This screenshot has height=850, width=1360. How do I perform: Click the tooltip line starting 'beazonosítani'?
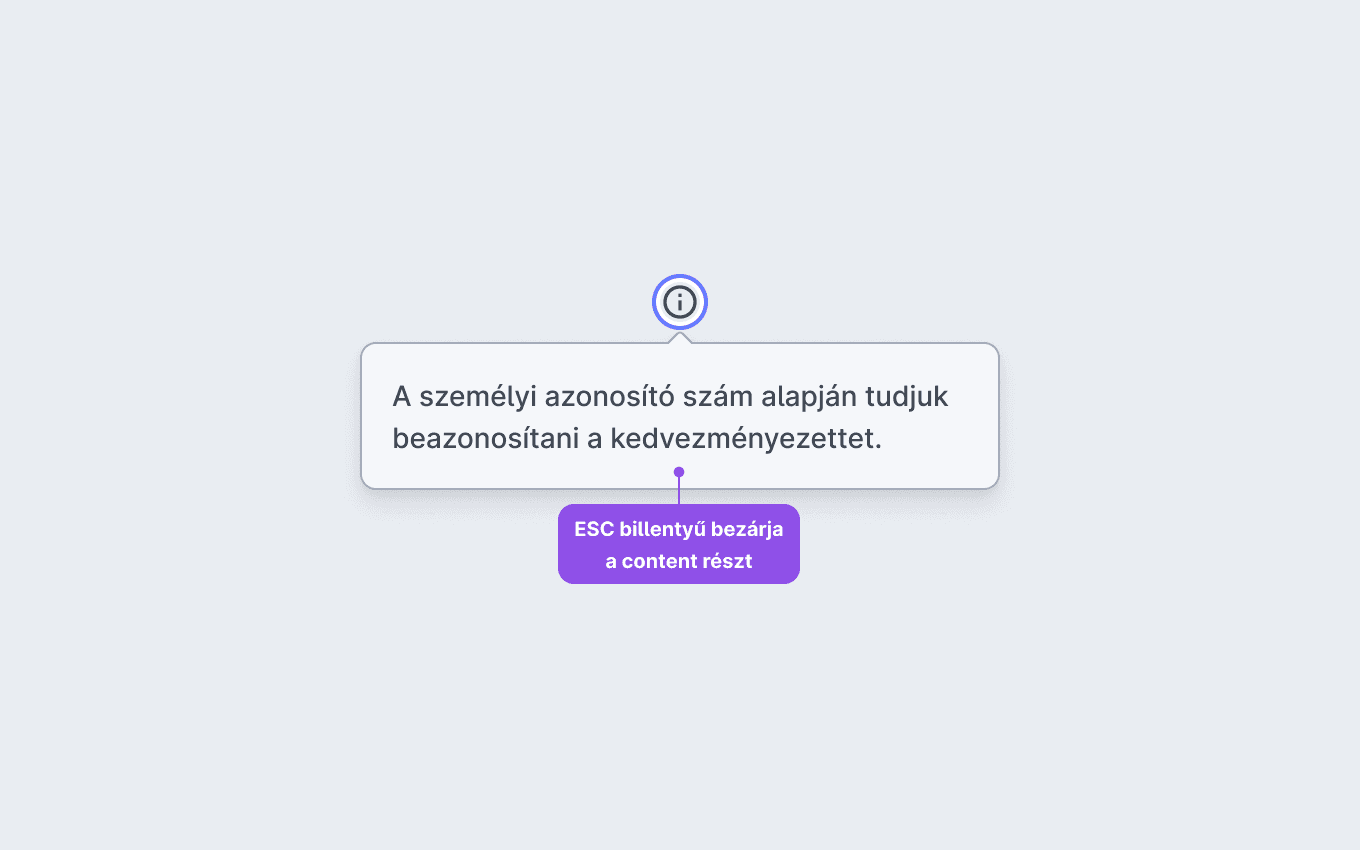coord(637,439)
